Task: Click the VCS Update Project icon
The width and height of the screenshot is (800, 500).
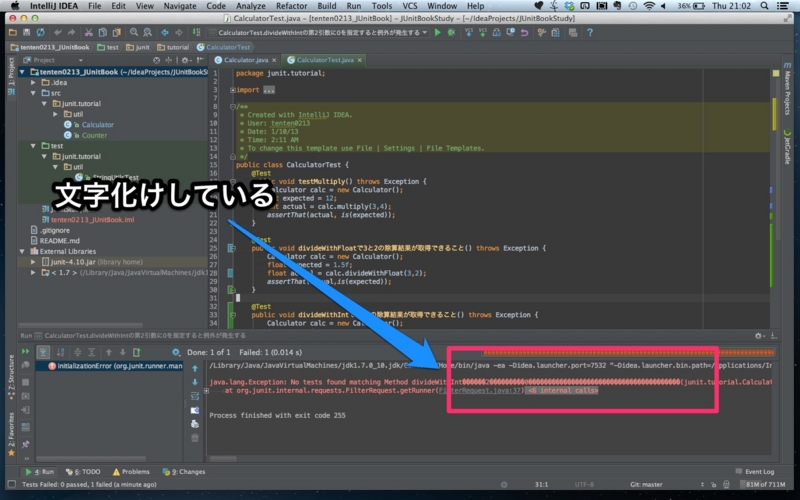Action: 469,33
